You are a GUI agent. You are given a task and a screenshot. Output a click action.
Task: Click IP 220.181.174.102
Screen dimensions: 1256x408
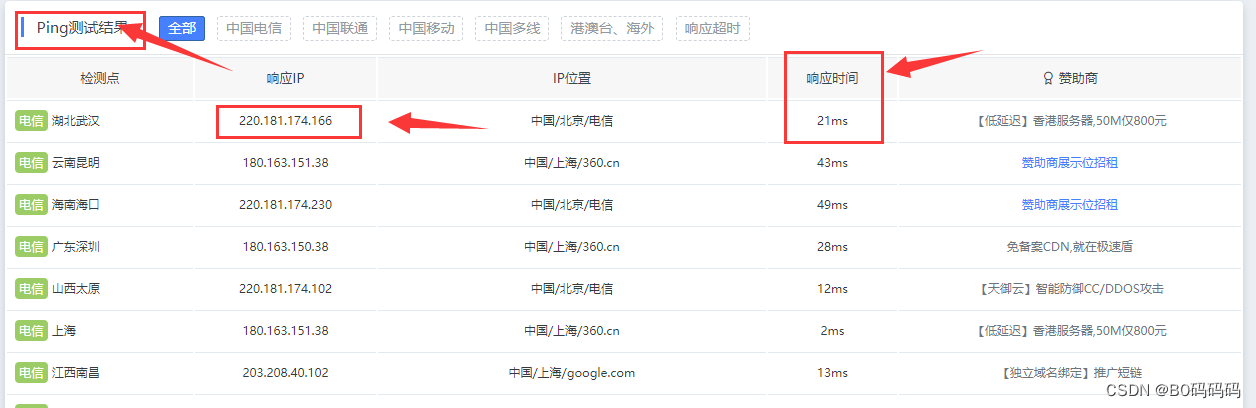285,289
